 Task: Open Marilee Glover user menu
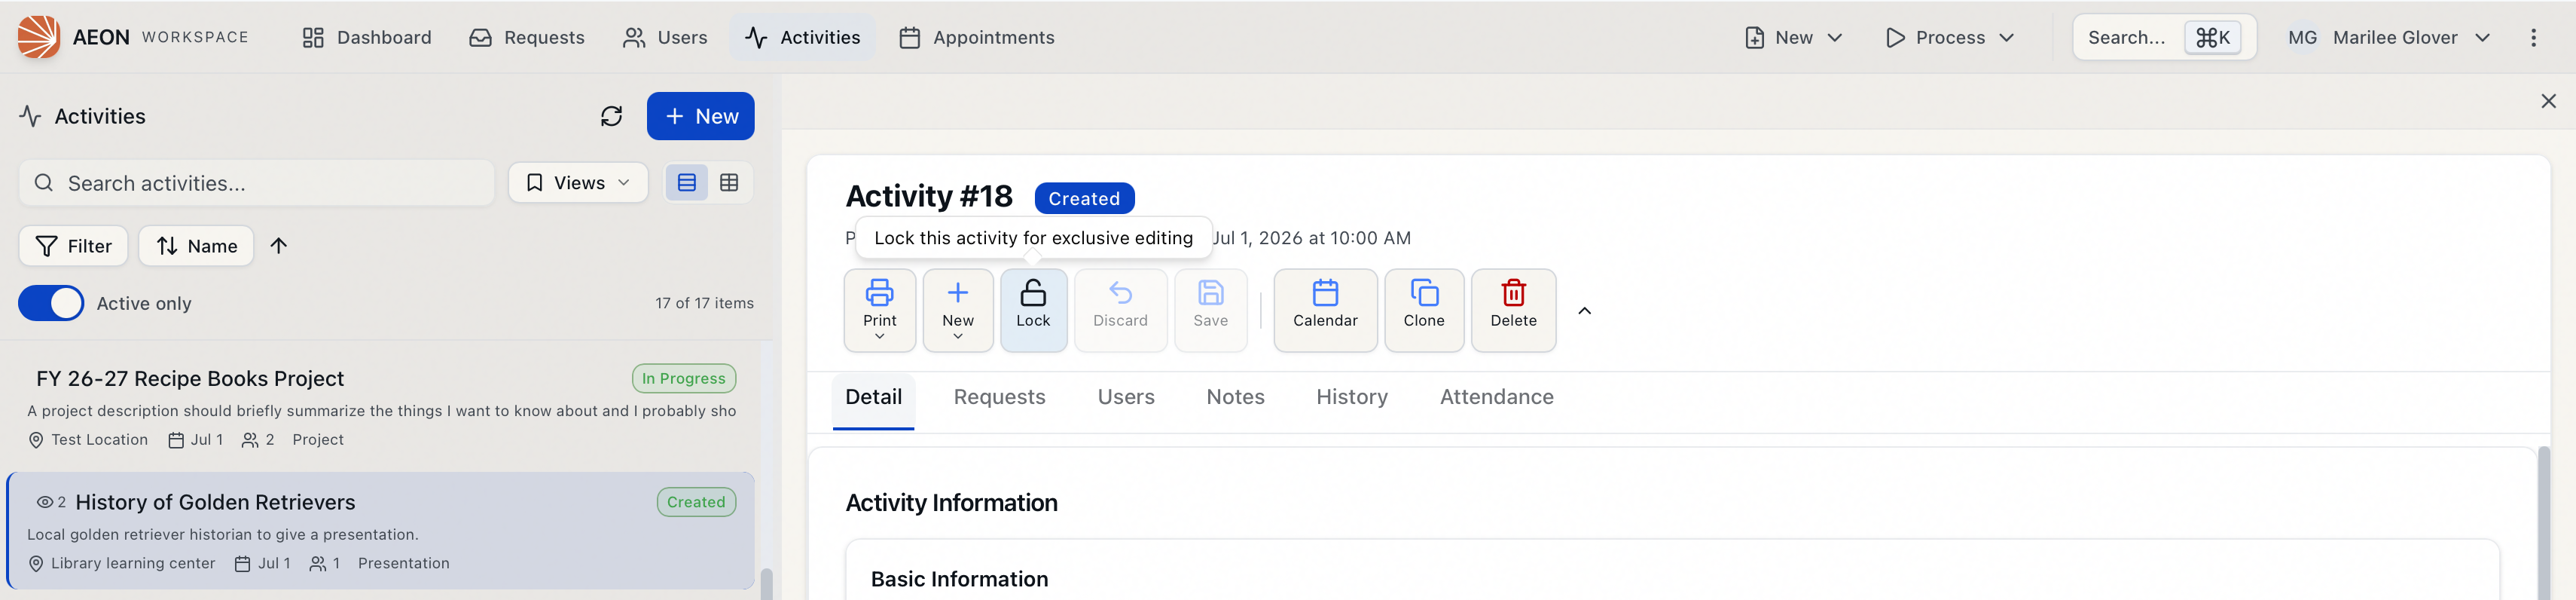[2388, 37]
